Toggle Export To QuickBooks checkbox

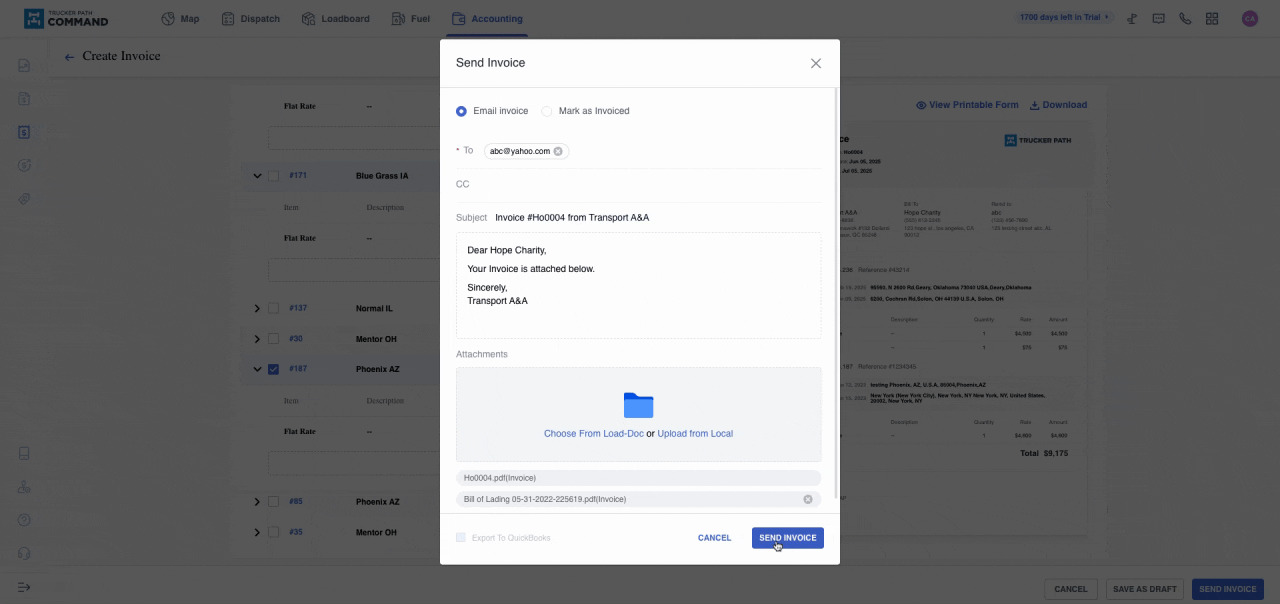[x=461, y=538]
